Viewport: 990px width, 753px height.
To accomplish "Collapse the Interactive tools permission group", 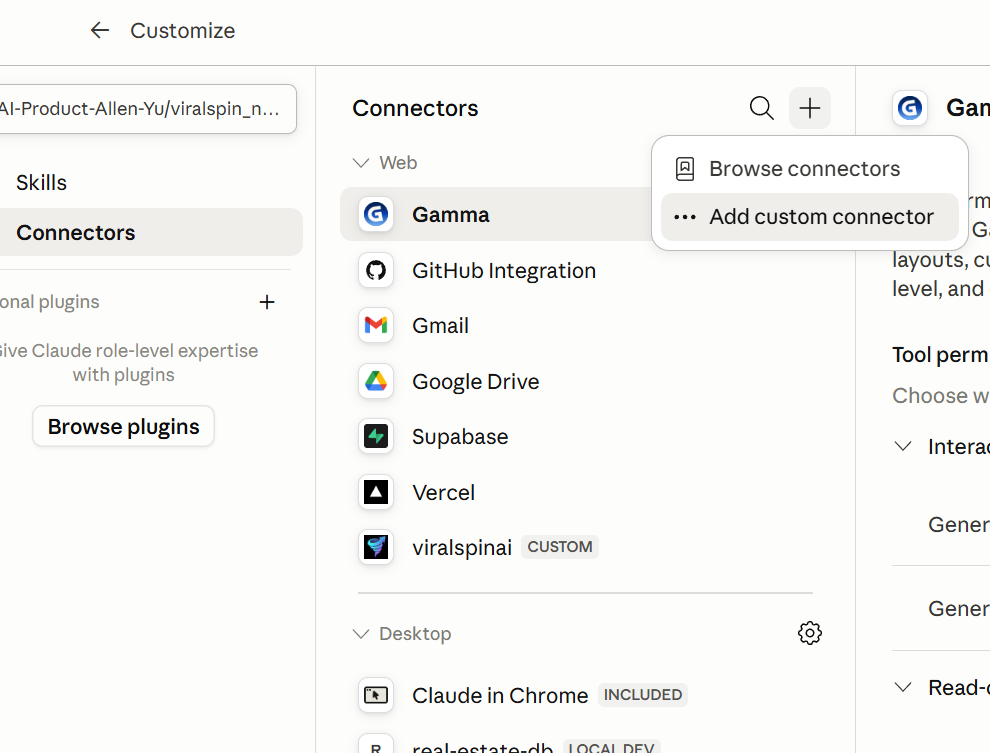I will [904, 446].
